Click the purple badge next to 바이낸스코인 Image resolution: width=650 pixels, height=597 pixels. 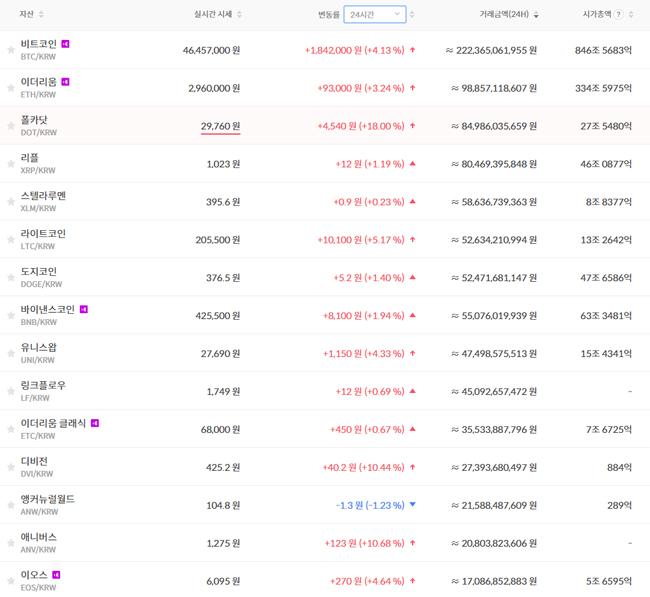(x=83, y=309)
